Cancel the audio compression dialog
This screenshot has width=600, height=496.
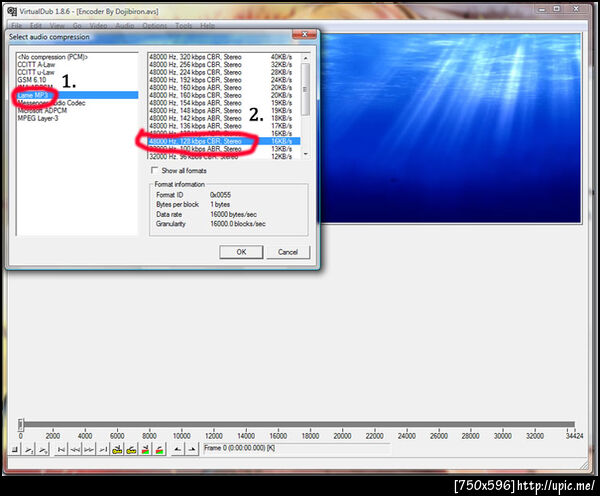(288, 252)
